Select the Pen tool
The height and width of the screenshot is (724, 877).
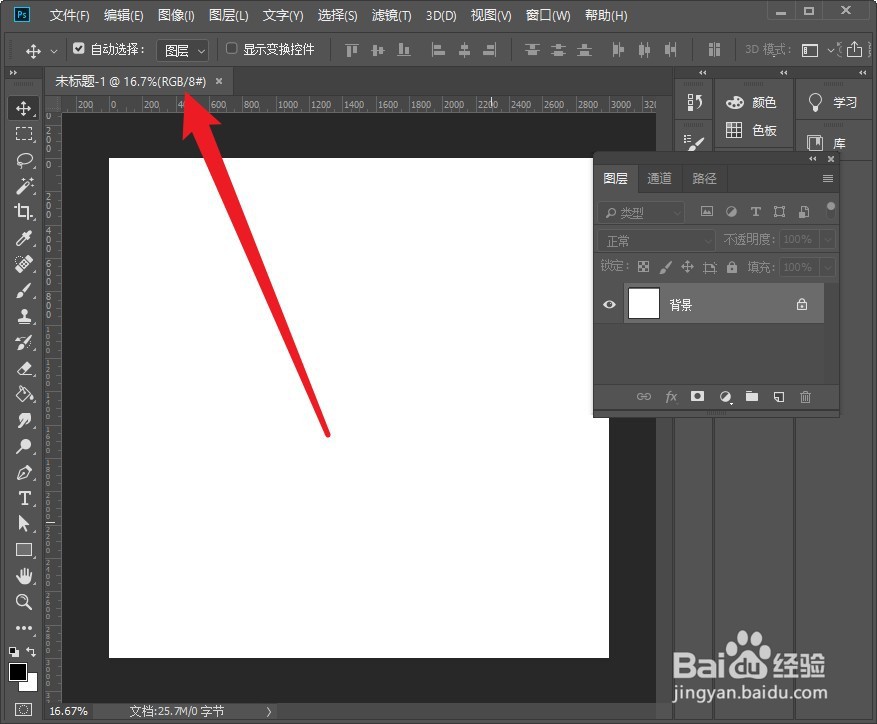[x=23, y=472]
